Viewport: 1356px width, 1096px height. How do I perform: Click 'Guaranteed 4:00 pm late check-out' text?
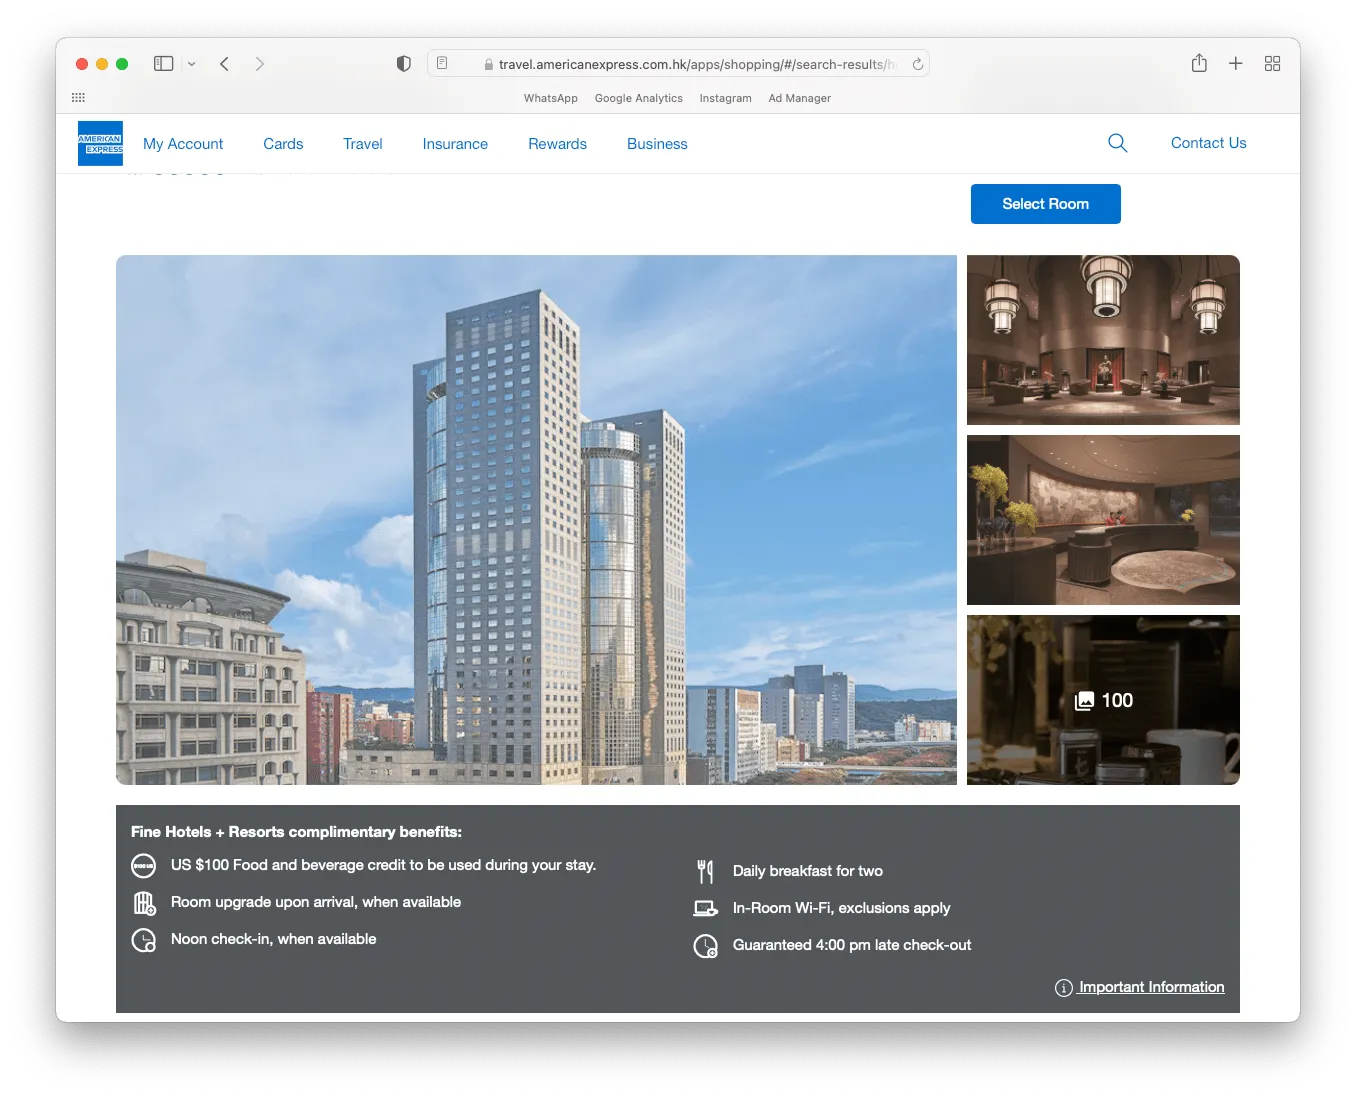(852, 945)
